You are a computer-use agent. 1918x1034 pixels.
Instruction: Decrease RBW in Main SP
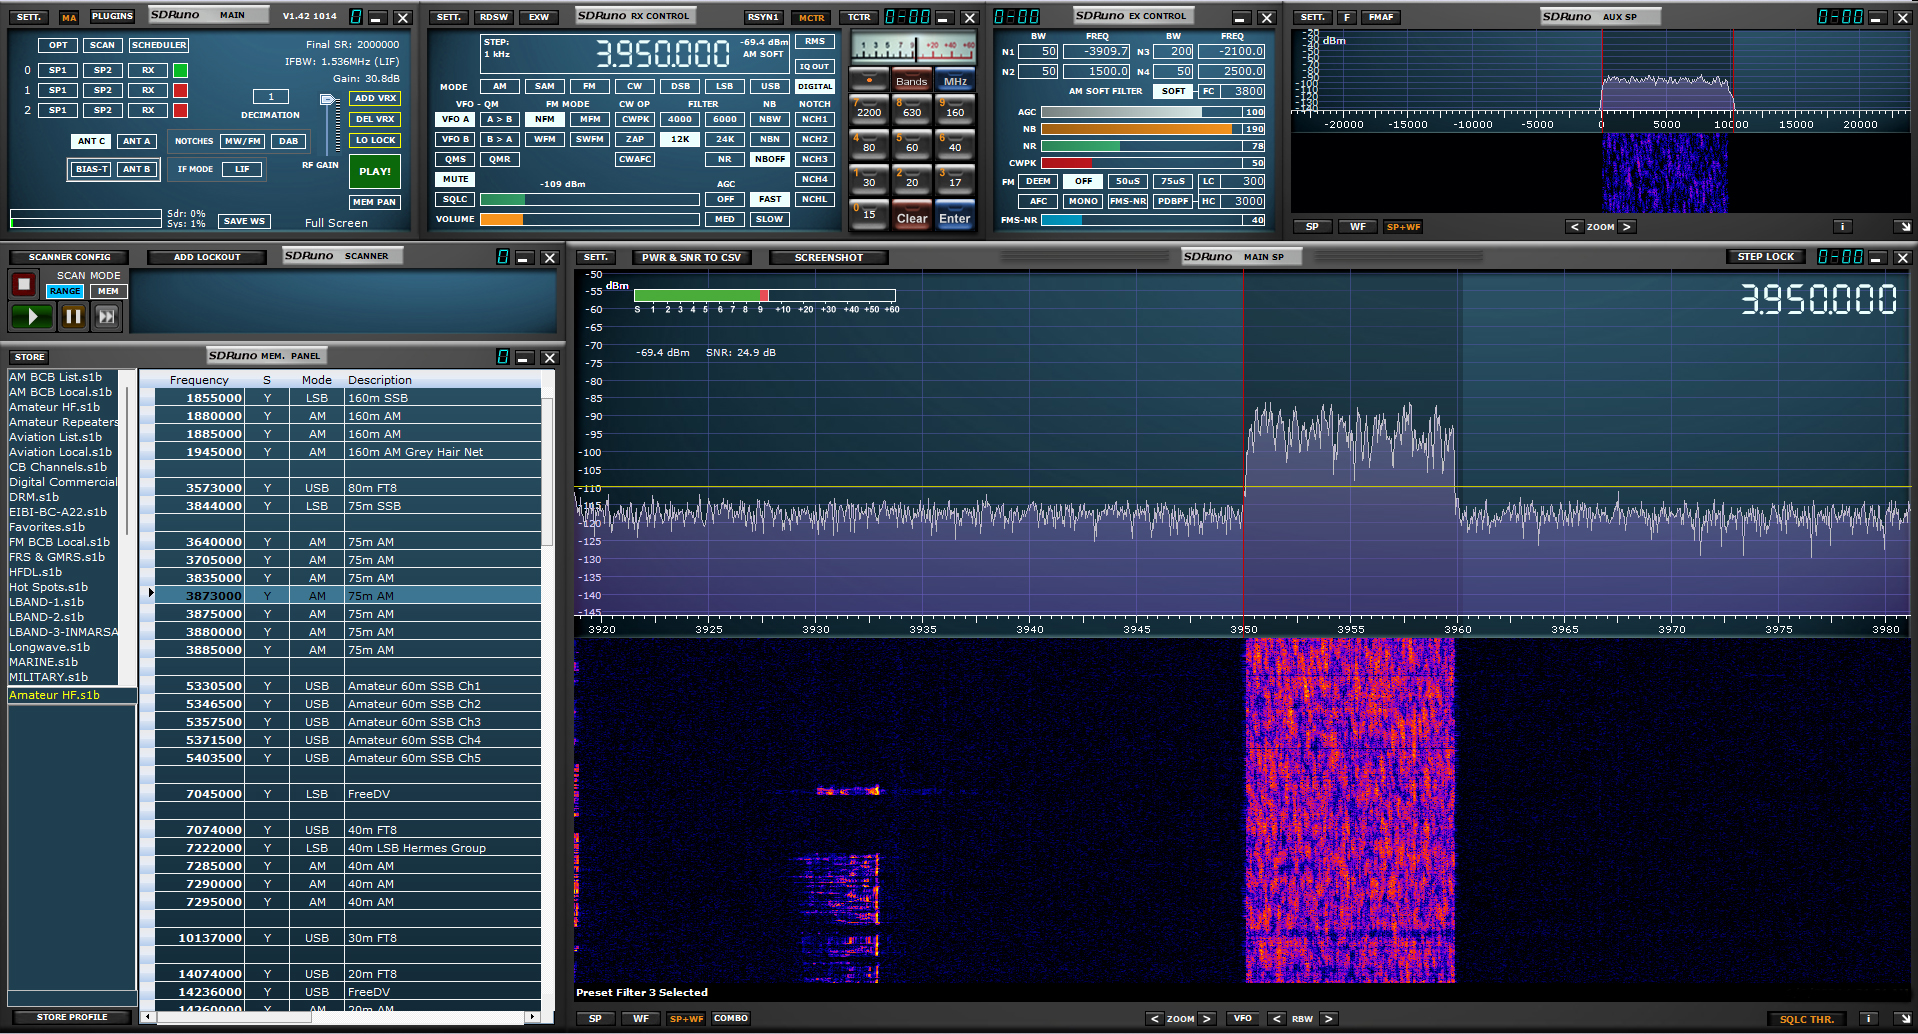click(x=1277, y=1019)
